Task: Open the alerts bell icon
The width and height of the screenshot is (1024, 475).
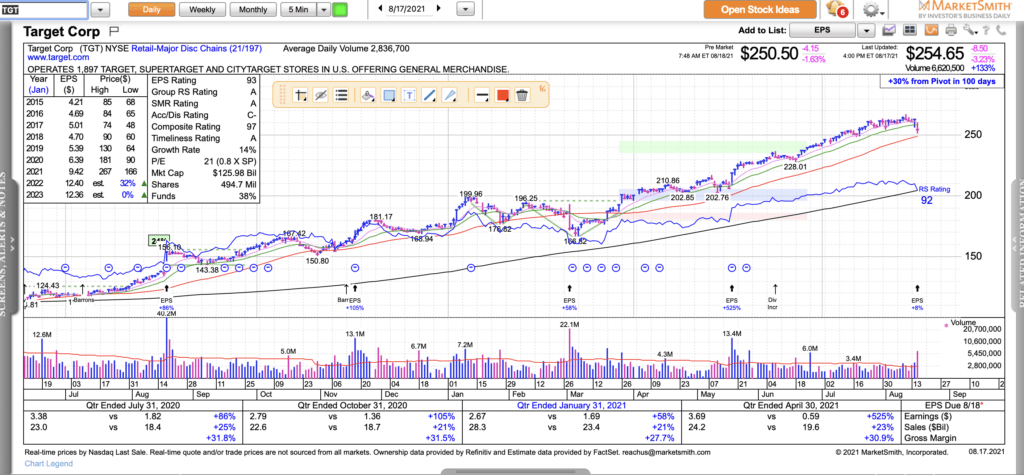Action: point(835,9)
